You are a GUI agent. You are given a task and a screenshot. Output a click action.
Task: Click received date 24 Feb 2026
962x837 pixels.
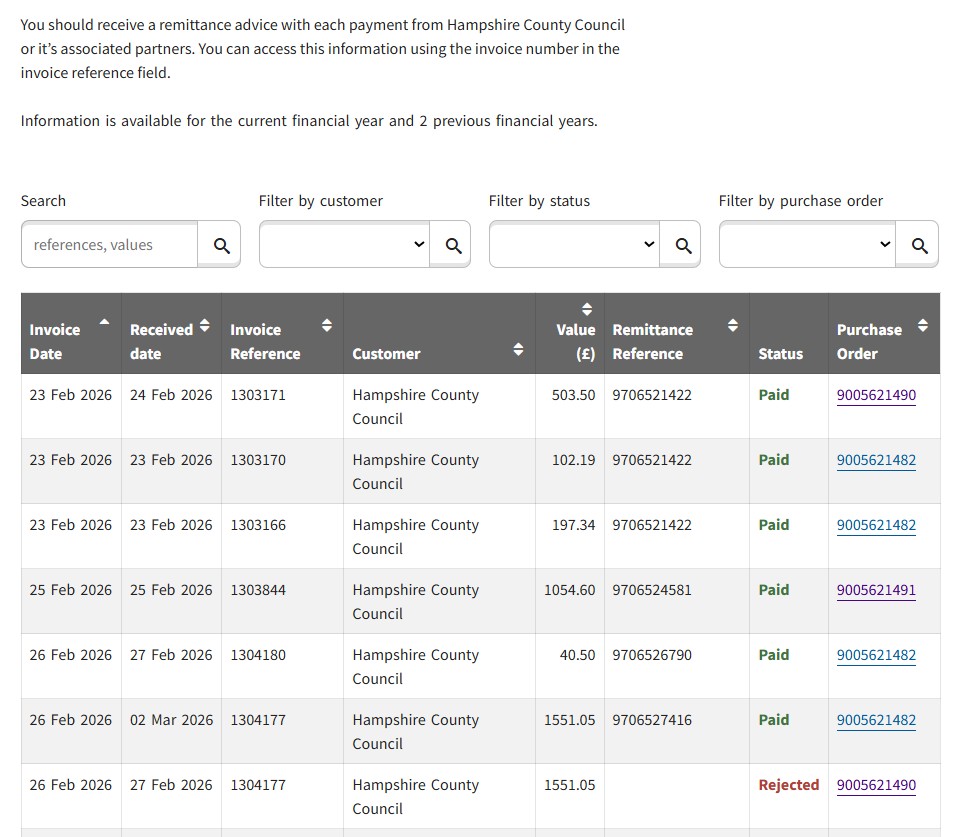point(171,395)
